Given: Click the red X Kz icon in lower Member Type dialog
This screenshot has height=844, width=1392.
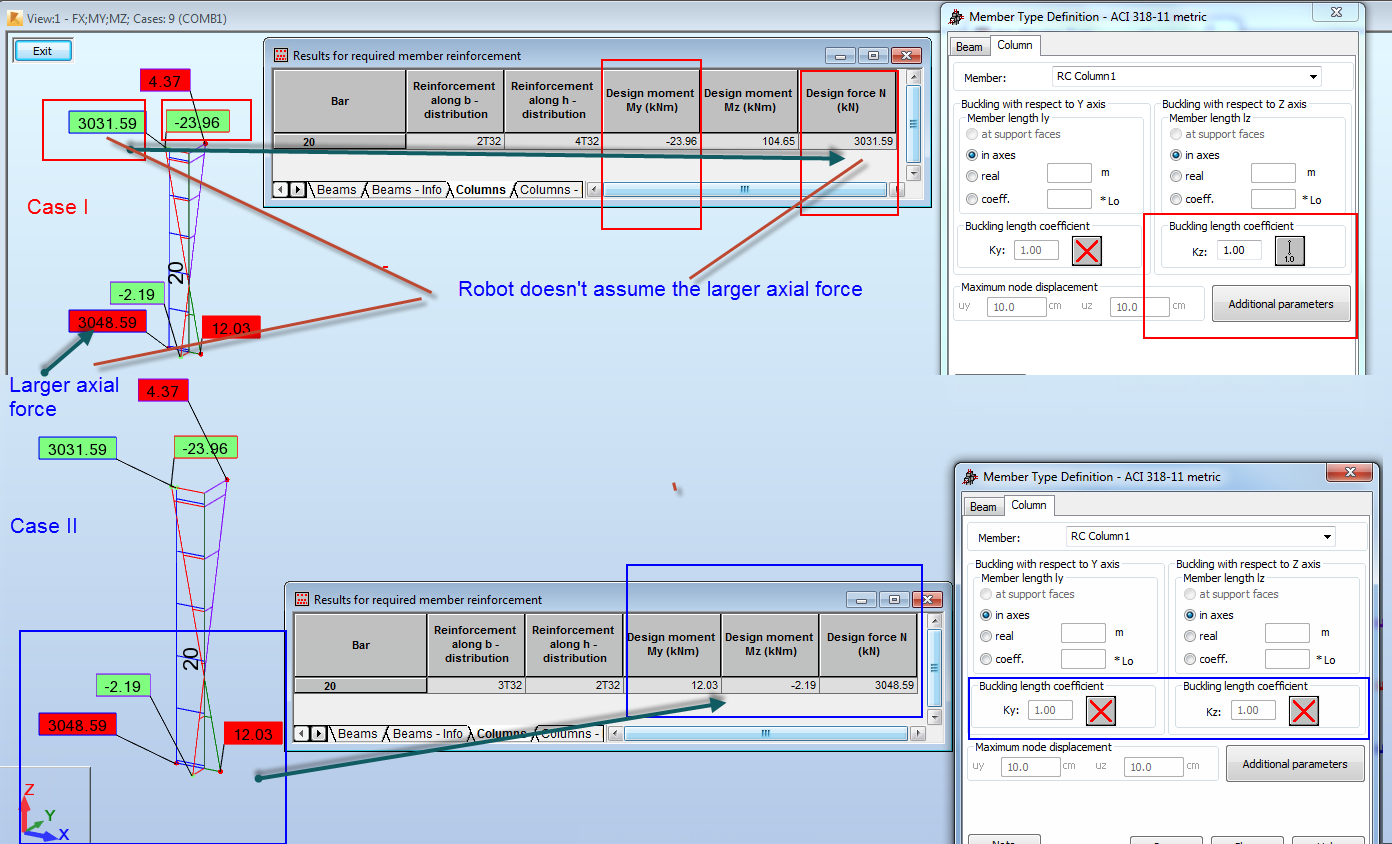Looking at the screenshot, I should 1303,710.
